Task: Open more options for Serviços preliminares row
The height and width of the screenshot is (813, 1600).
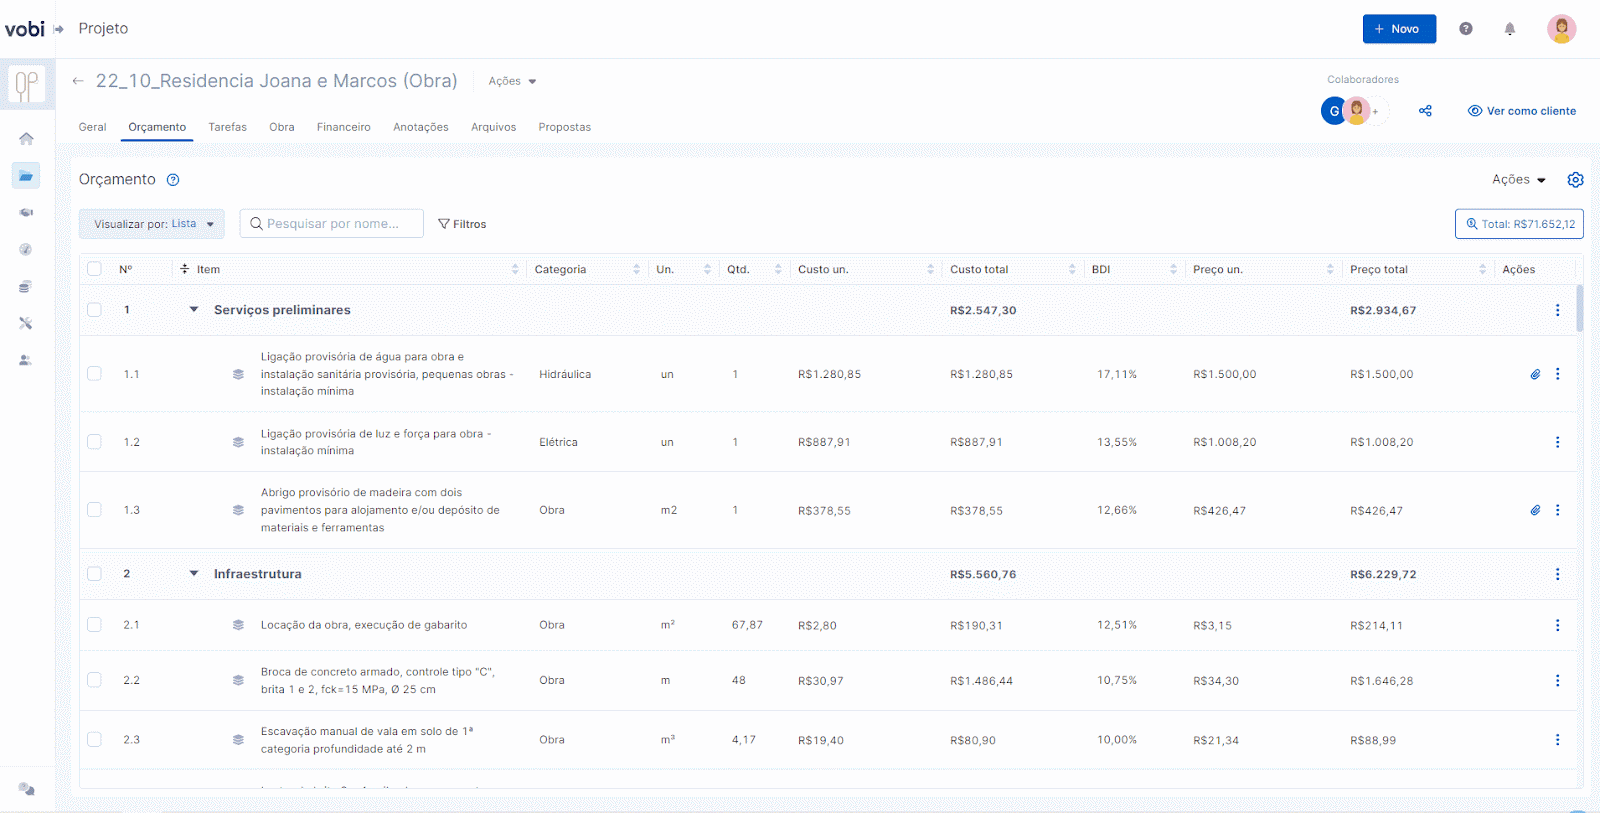Action: point(1557,310)
